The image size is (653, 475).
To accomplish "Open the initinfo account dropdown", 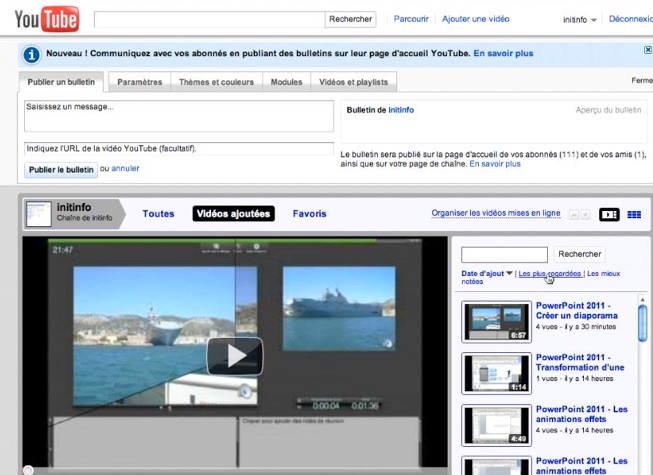I will 580,20.
